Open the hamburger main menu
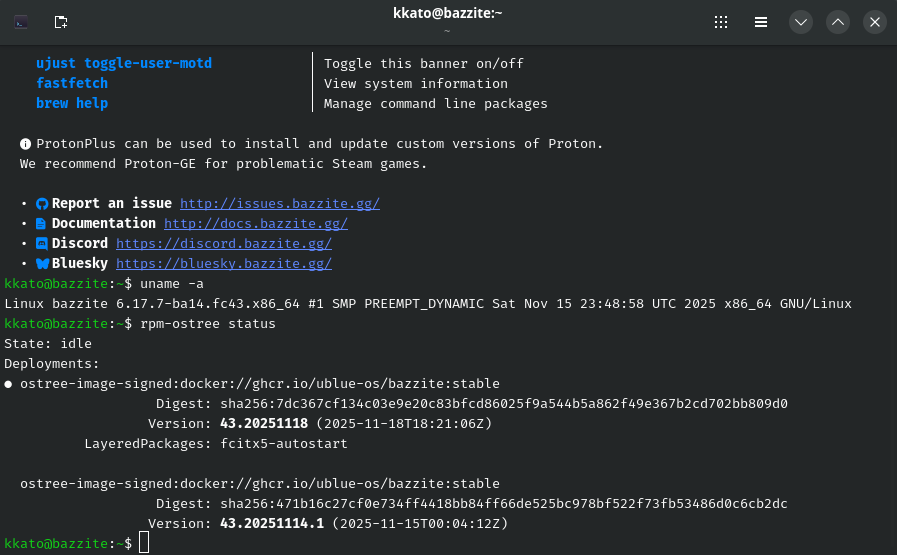This screenshot has width=897, height=555. [761, 21]
